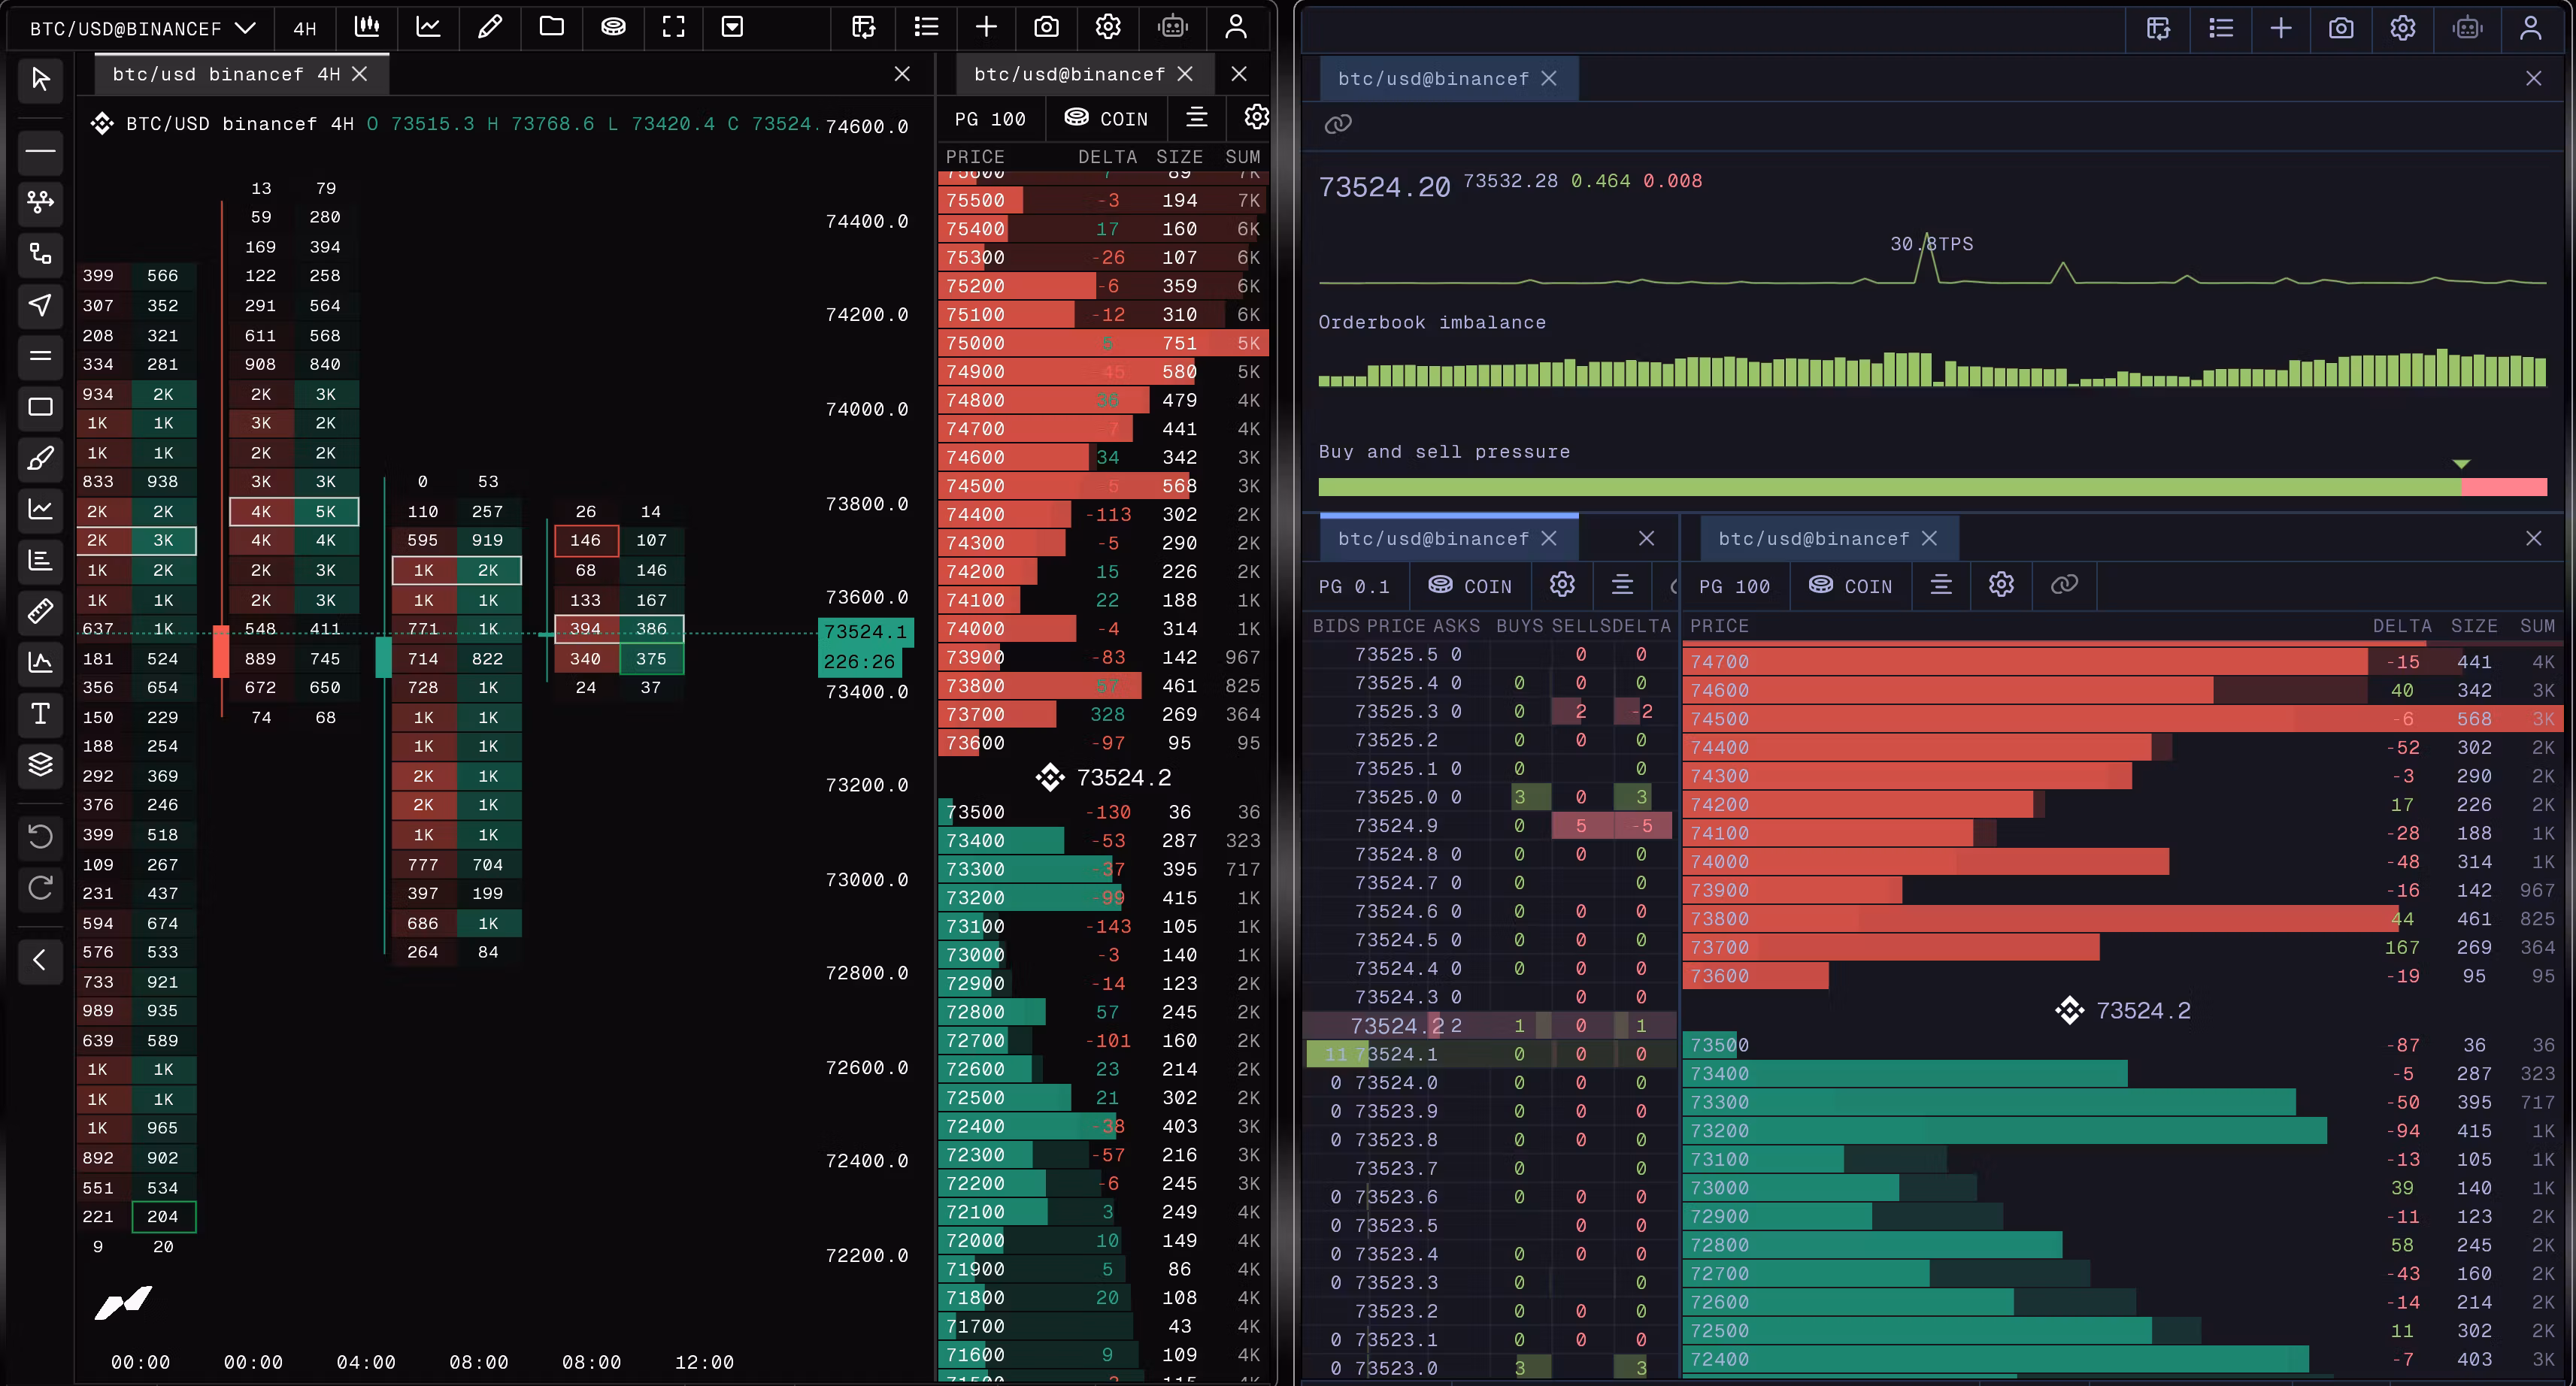Viewport: 2576px width, 1386px height.
Task: Collapse the left drawing toolbar
Action: 40,961
